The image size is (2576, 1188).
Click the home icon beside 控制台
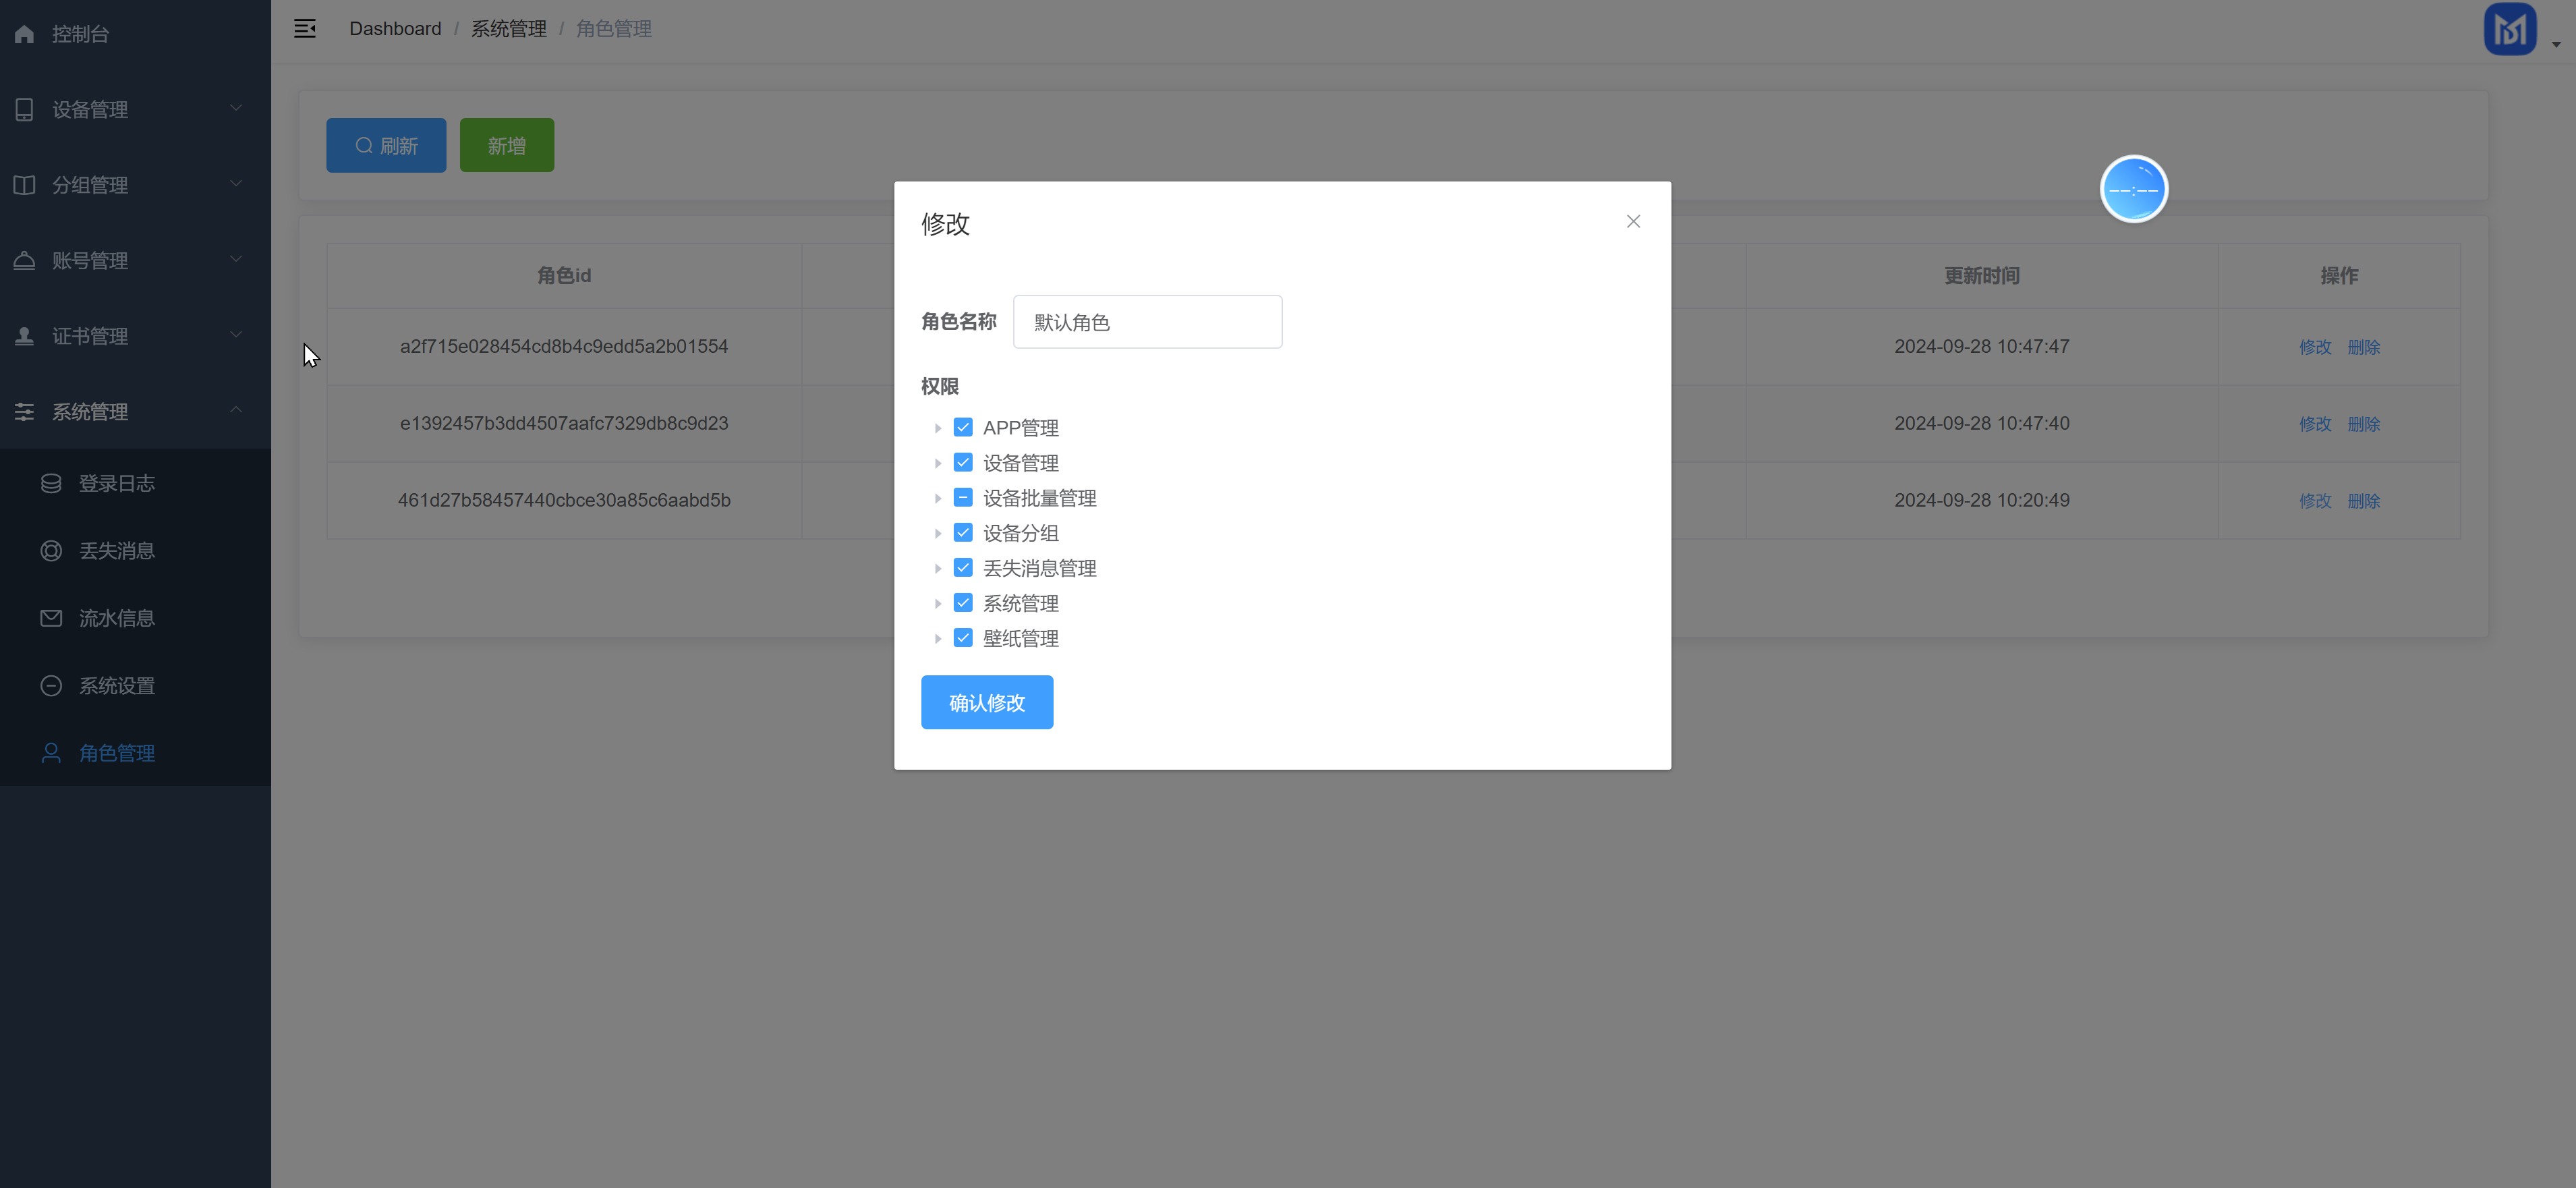point(24,34)
